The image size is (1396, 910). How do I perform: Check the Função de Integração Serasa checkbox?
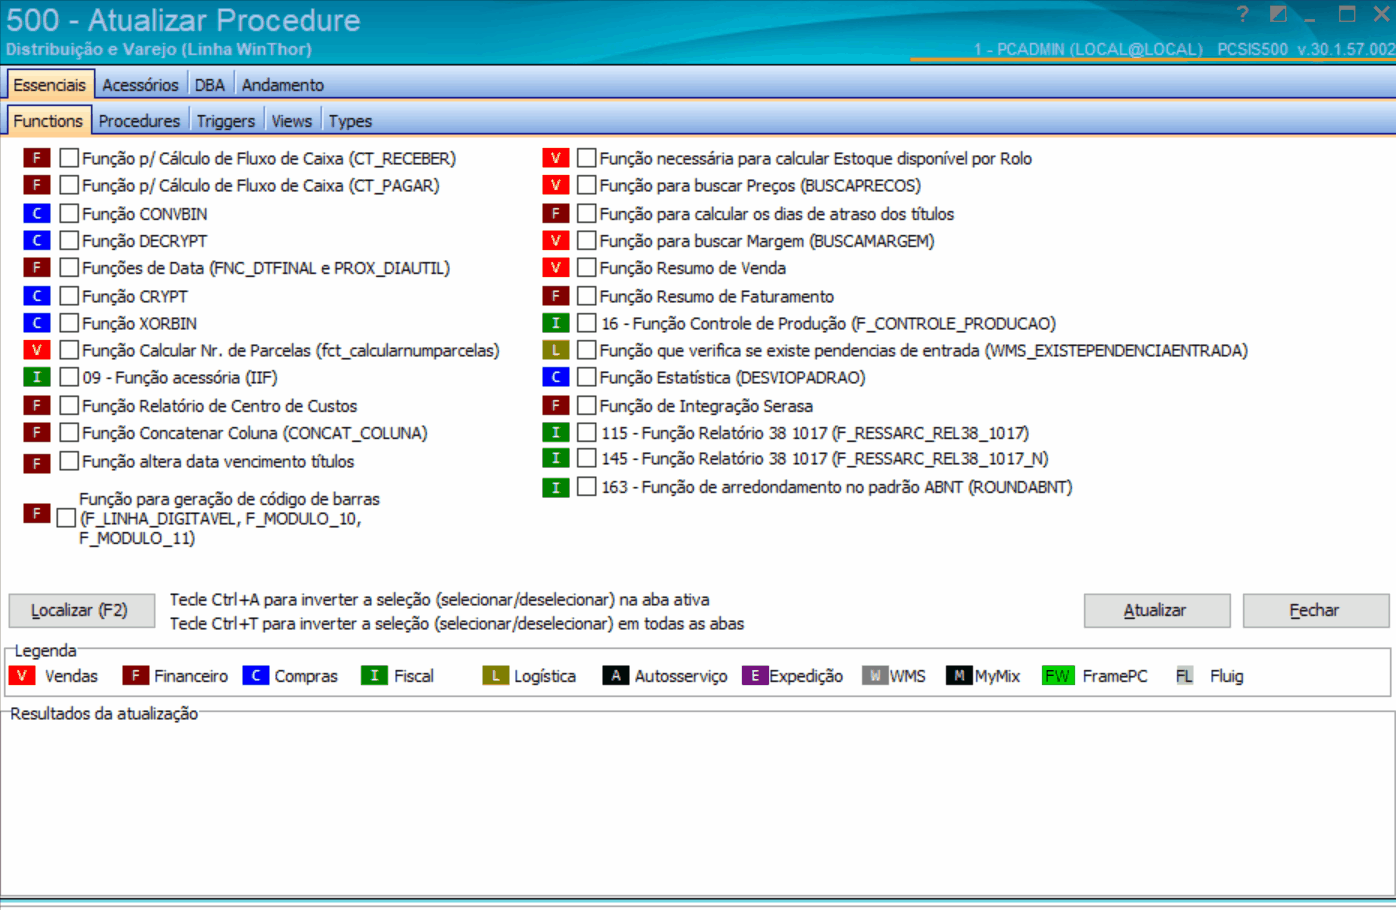tap(587, 405)
